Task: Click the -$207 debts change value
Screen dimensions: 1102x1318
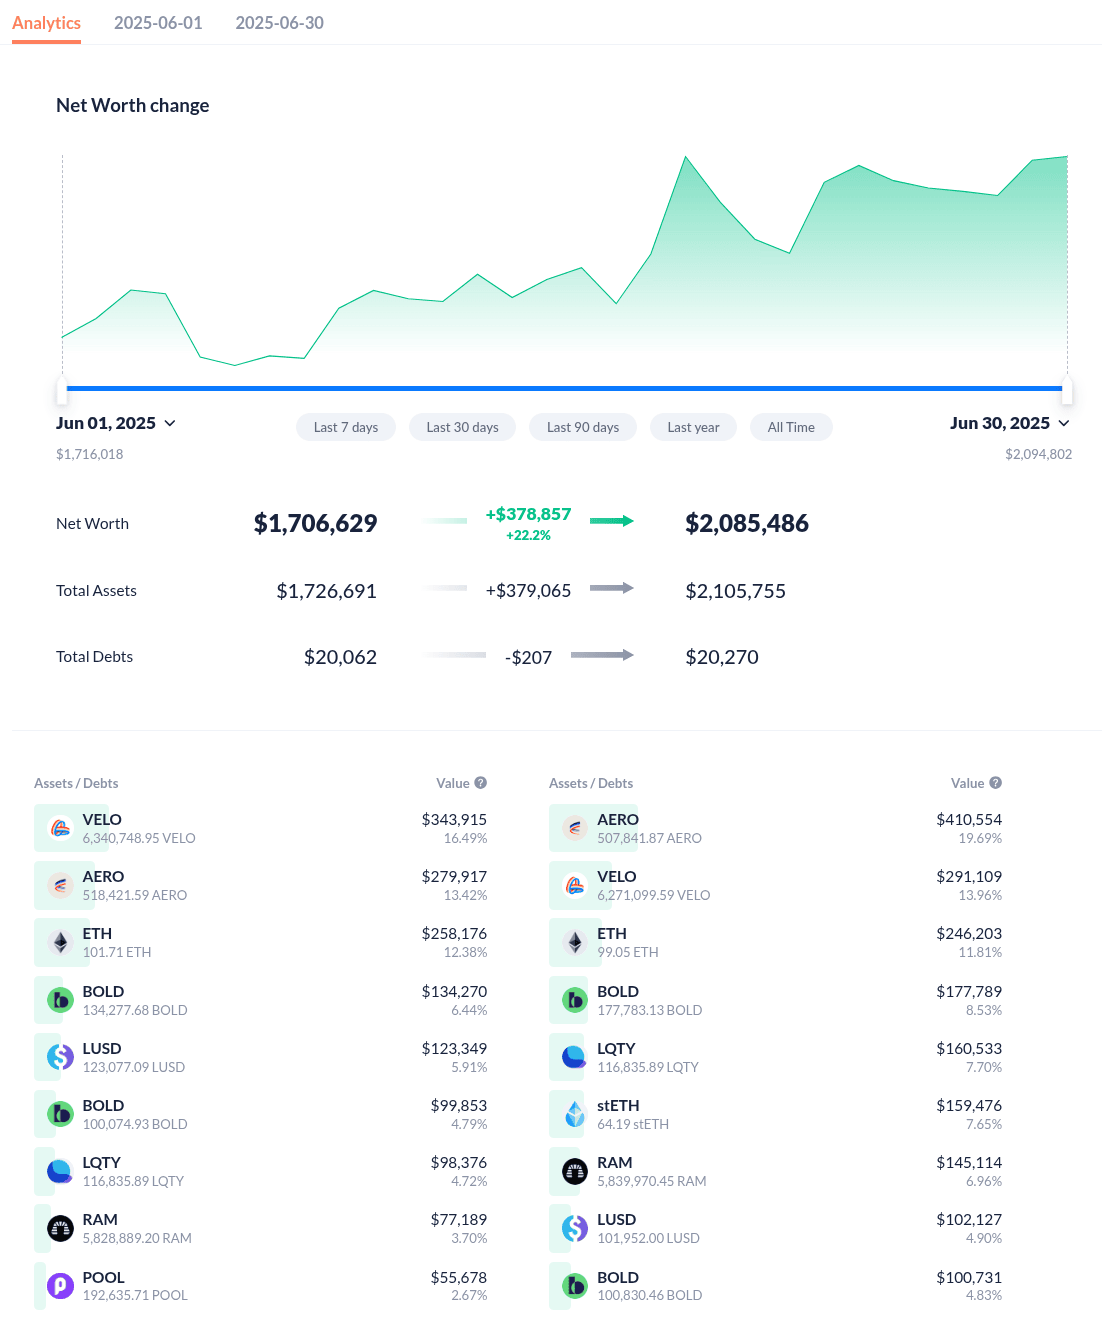Action: tap(528, 657)
